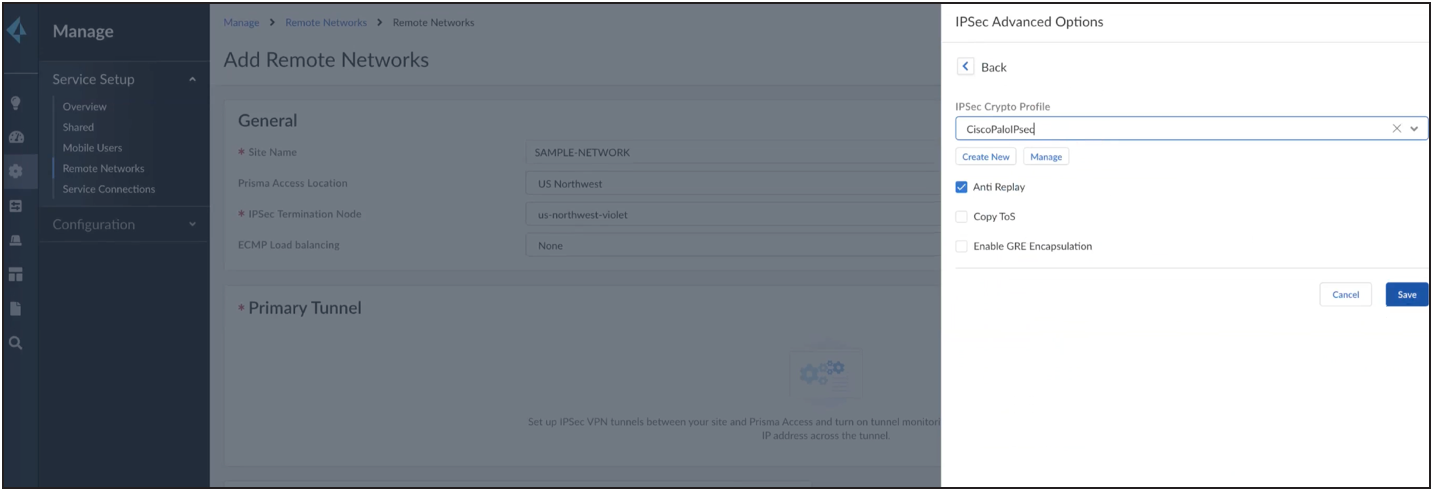Open Overview in Service Setup

(84, 107)
